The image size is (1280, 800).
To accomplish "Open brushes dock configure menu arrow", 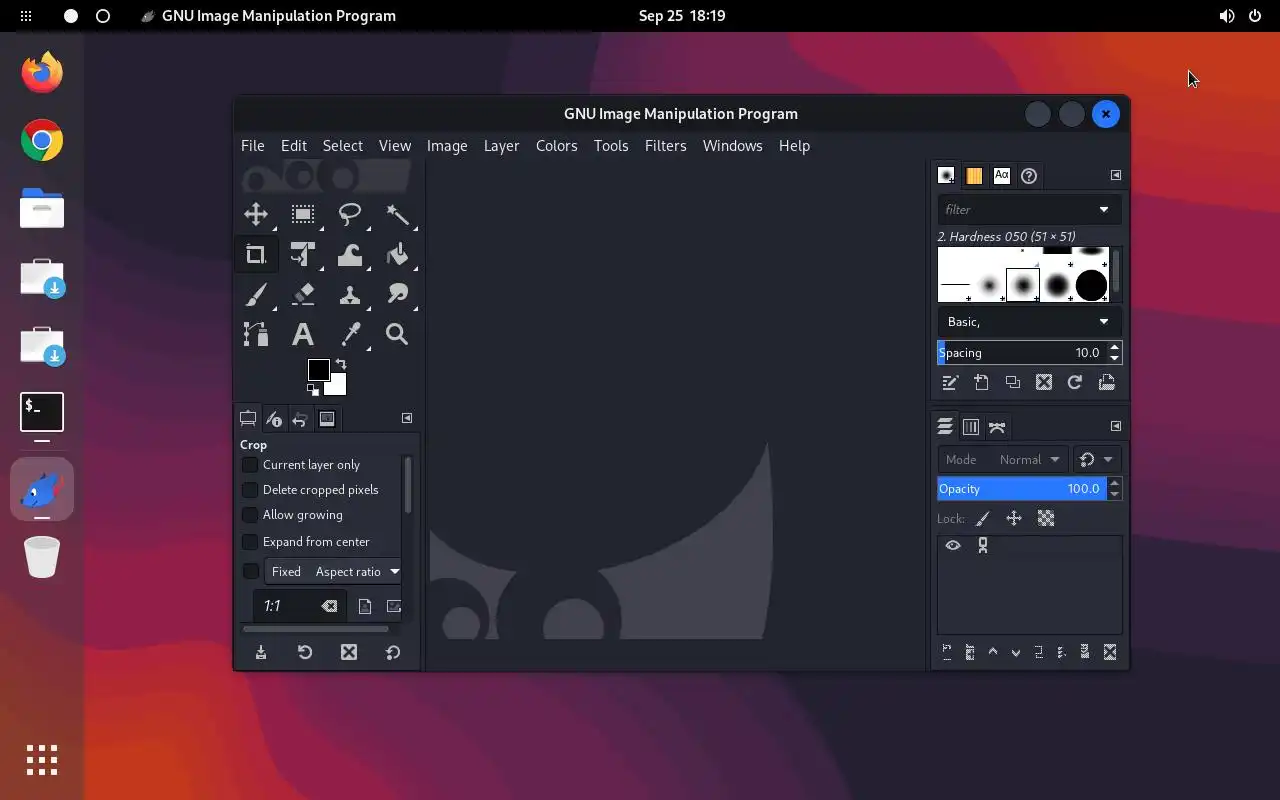I will (1116, 175).
